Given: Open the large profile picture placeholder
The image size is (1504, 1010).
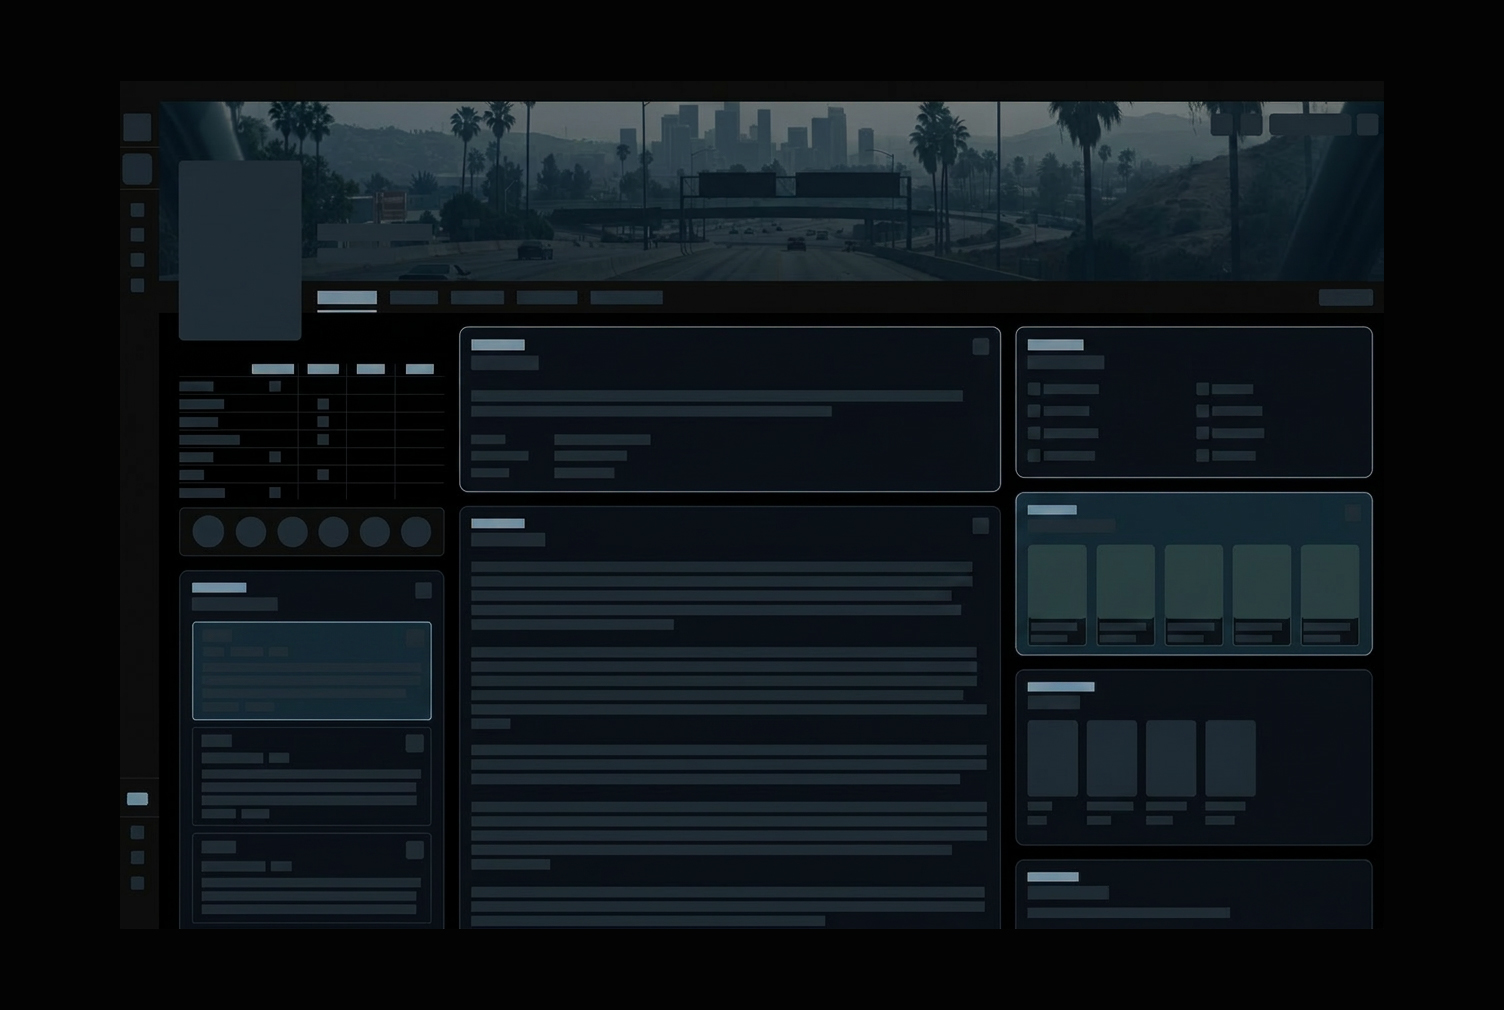Looking at the screenshot, I should [x=240, y=251].
